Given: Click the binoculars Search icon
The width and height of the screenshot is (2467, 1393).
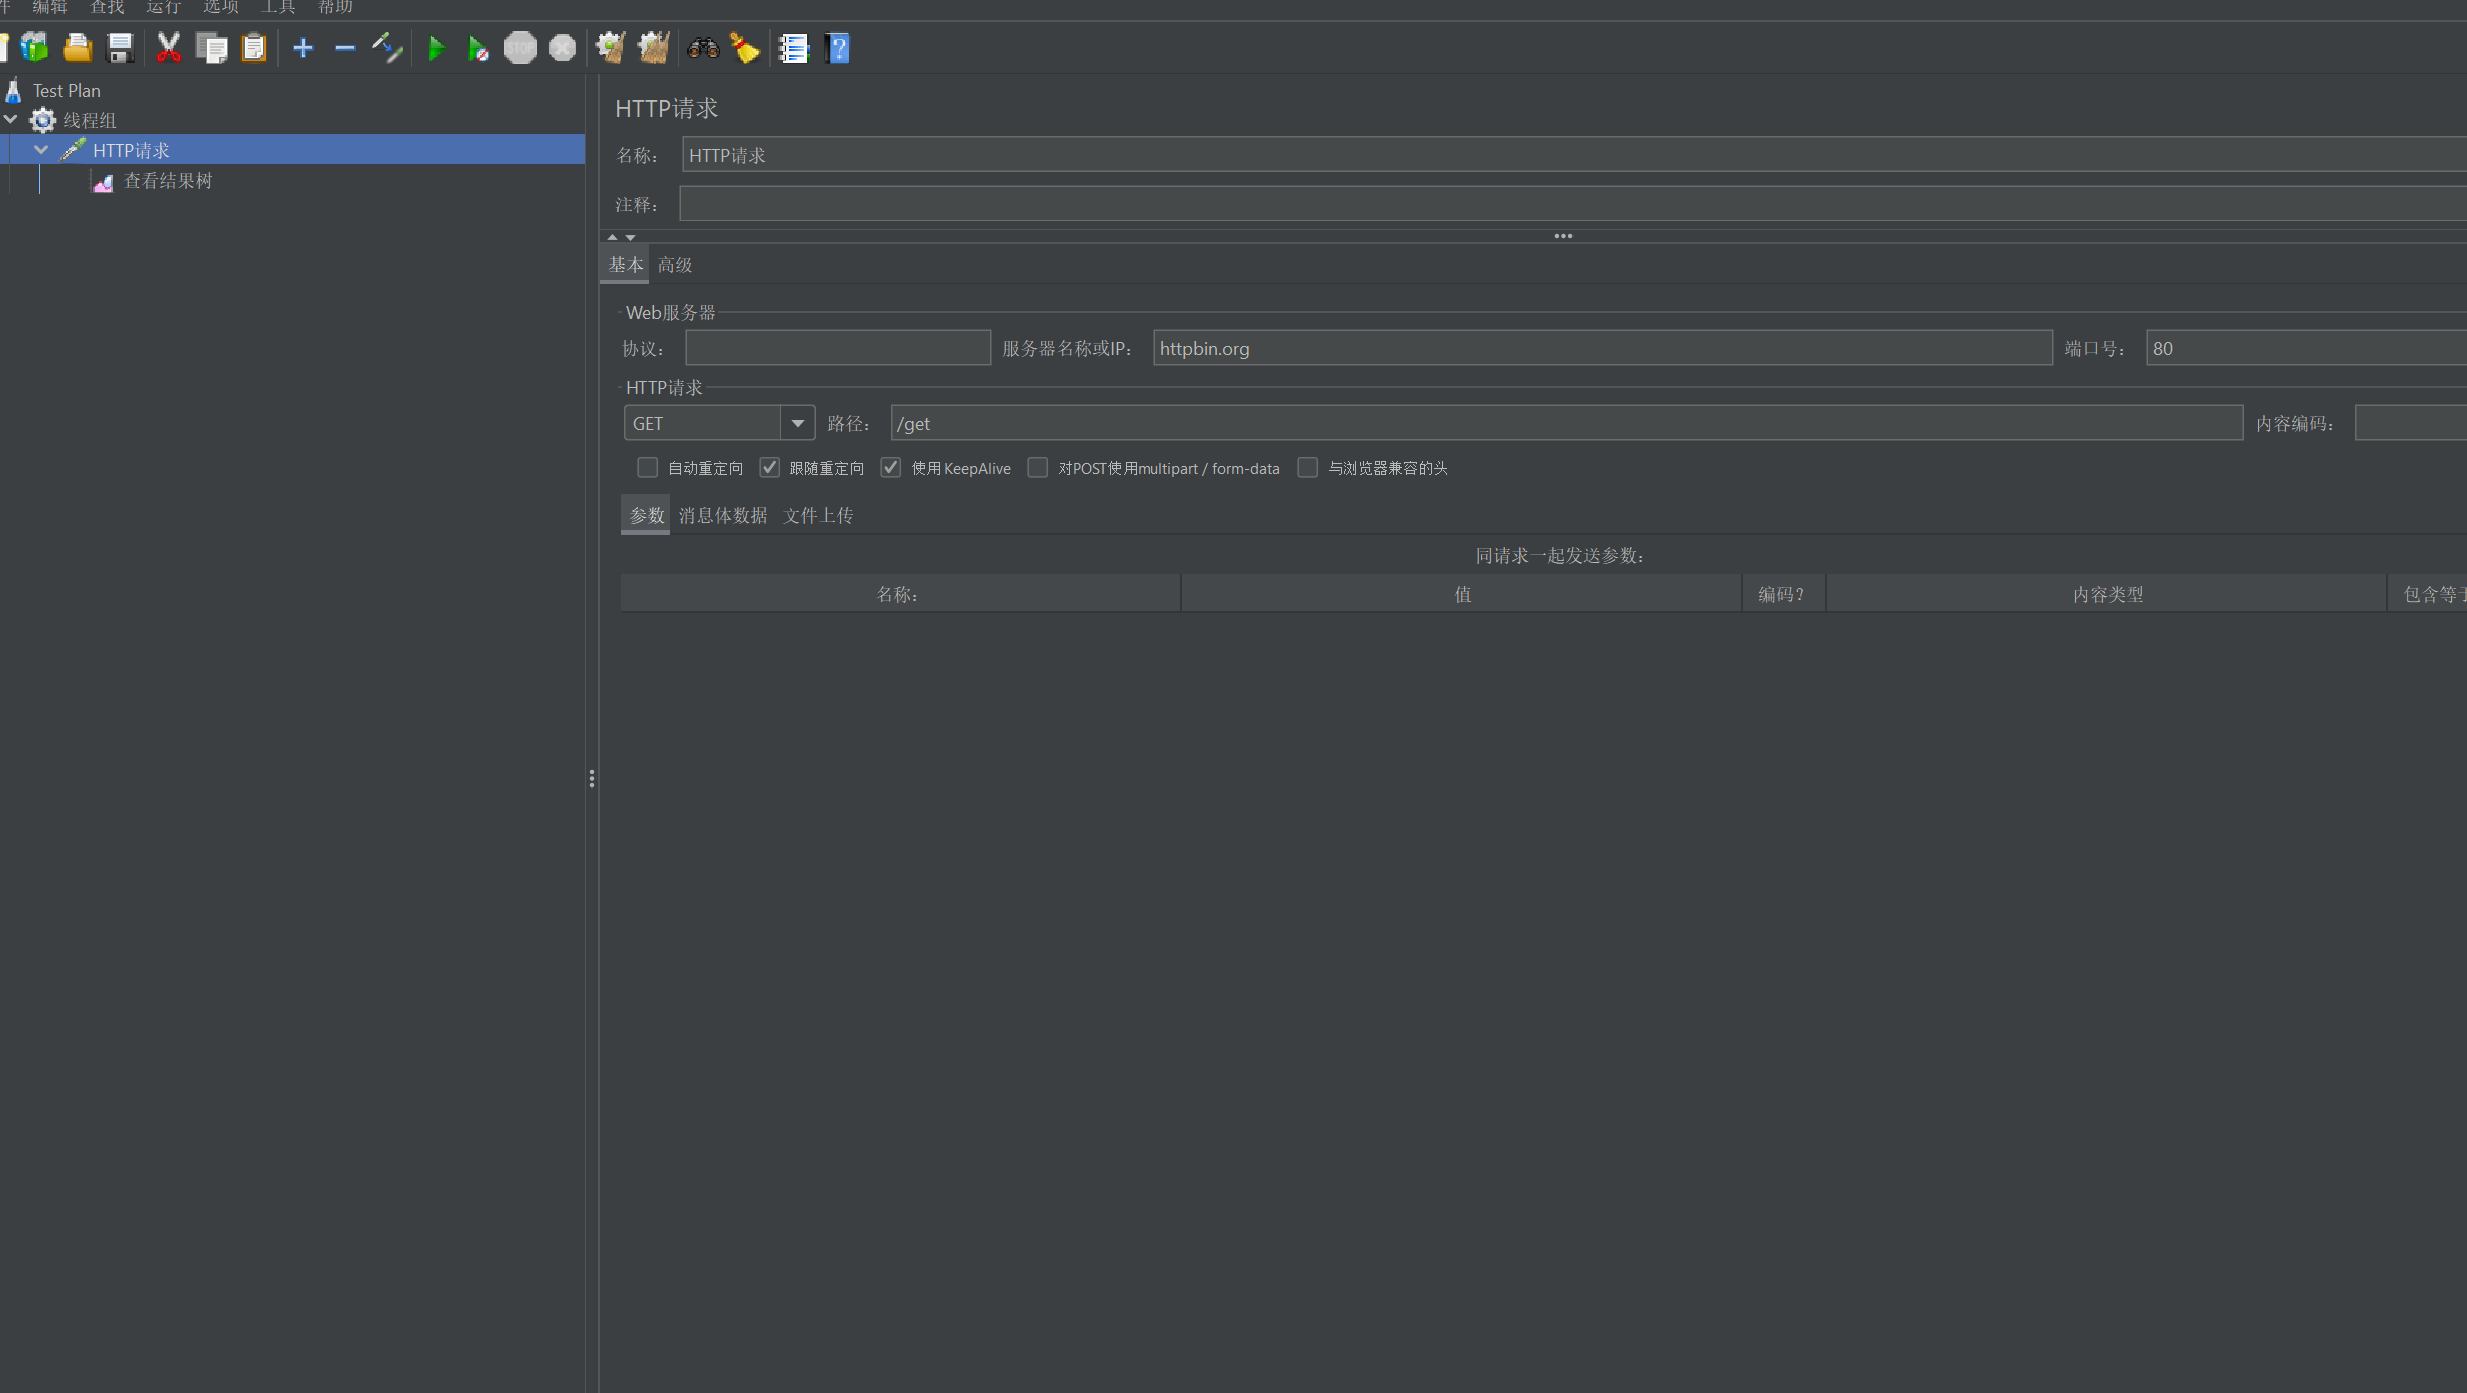Looking at the screenshot, I should coord(703,48).
